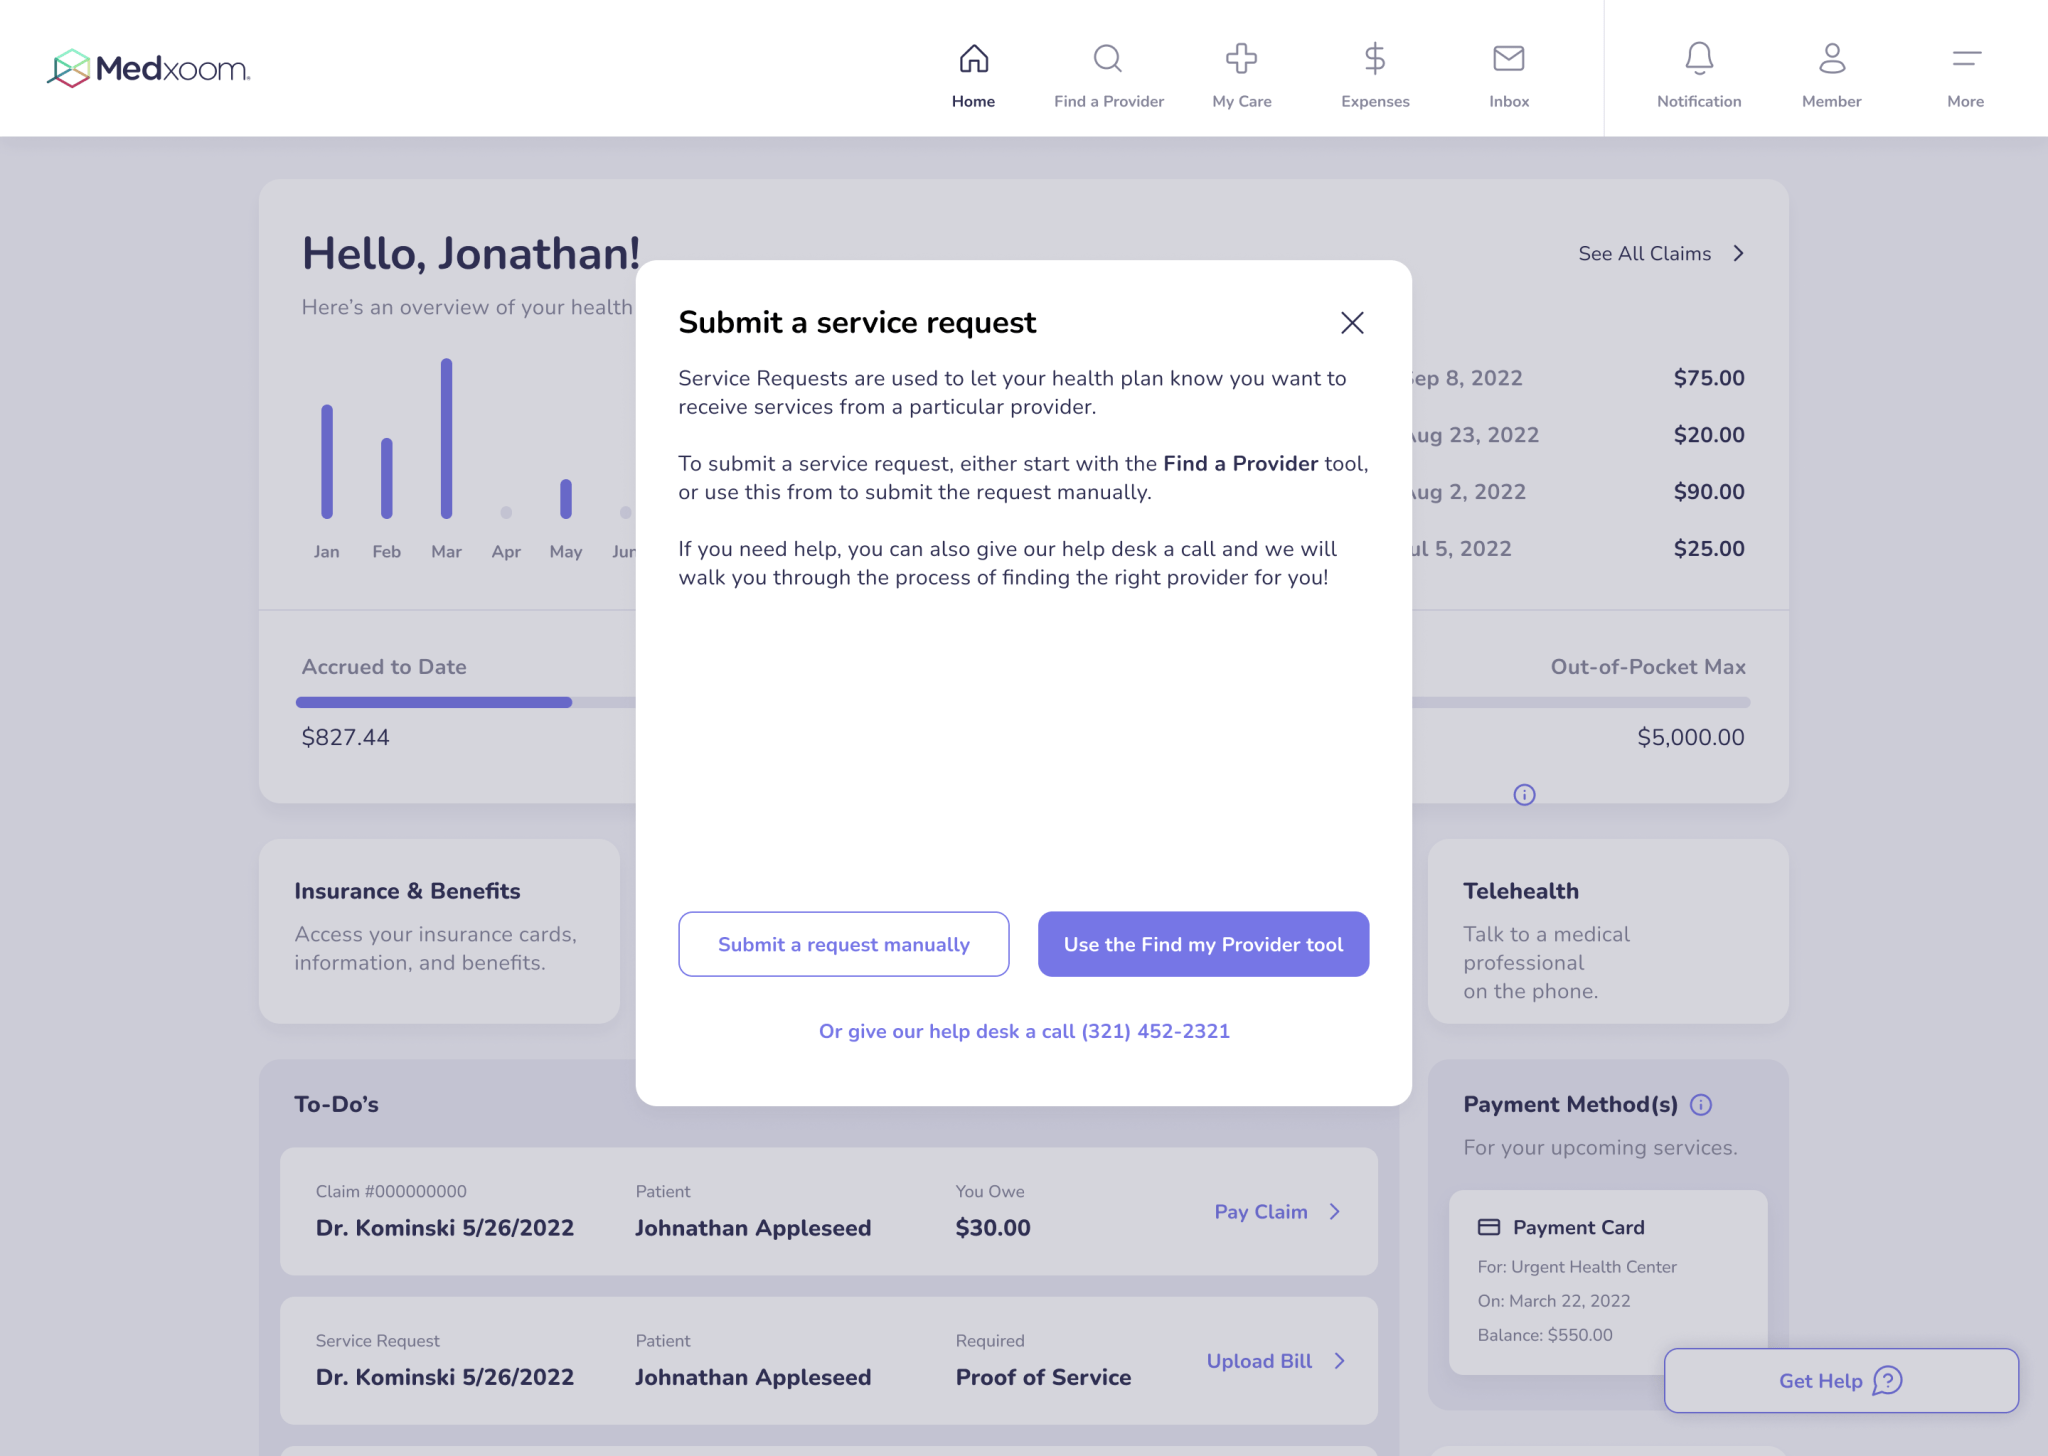Select the $20.00 claim row
This screenshot has height=1456, width=2048.
click(1578, 436)
